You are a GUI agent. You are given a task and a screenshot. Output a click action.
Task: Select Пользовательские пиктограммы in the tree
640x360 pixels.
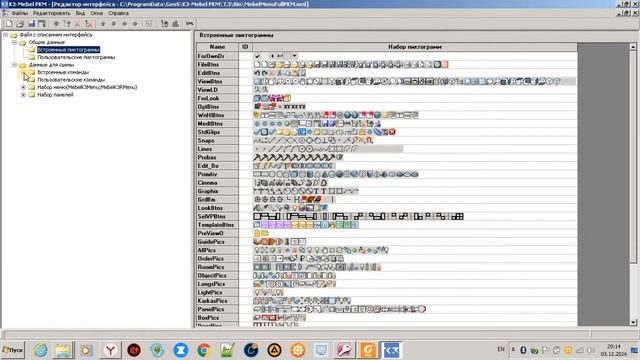[x=76, y=57]
